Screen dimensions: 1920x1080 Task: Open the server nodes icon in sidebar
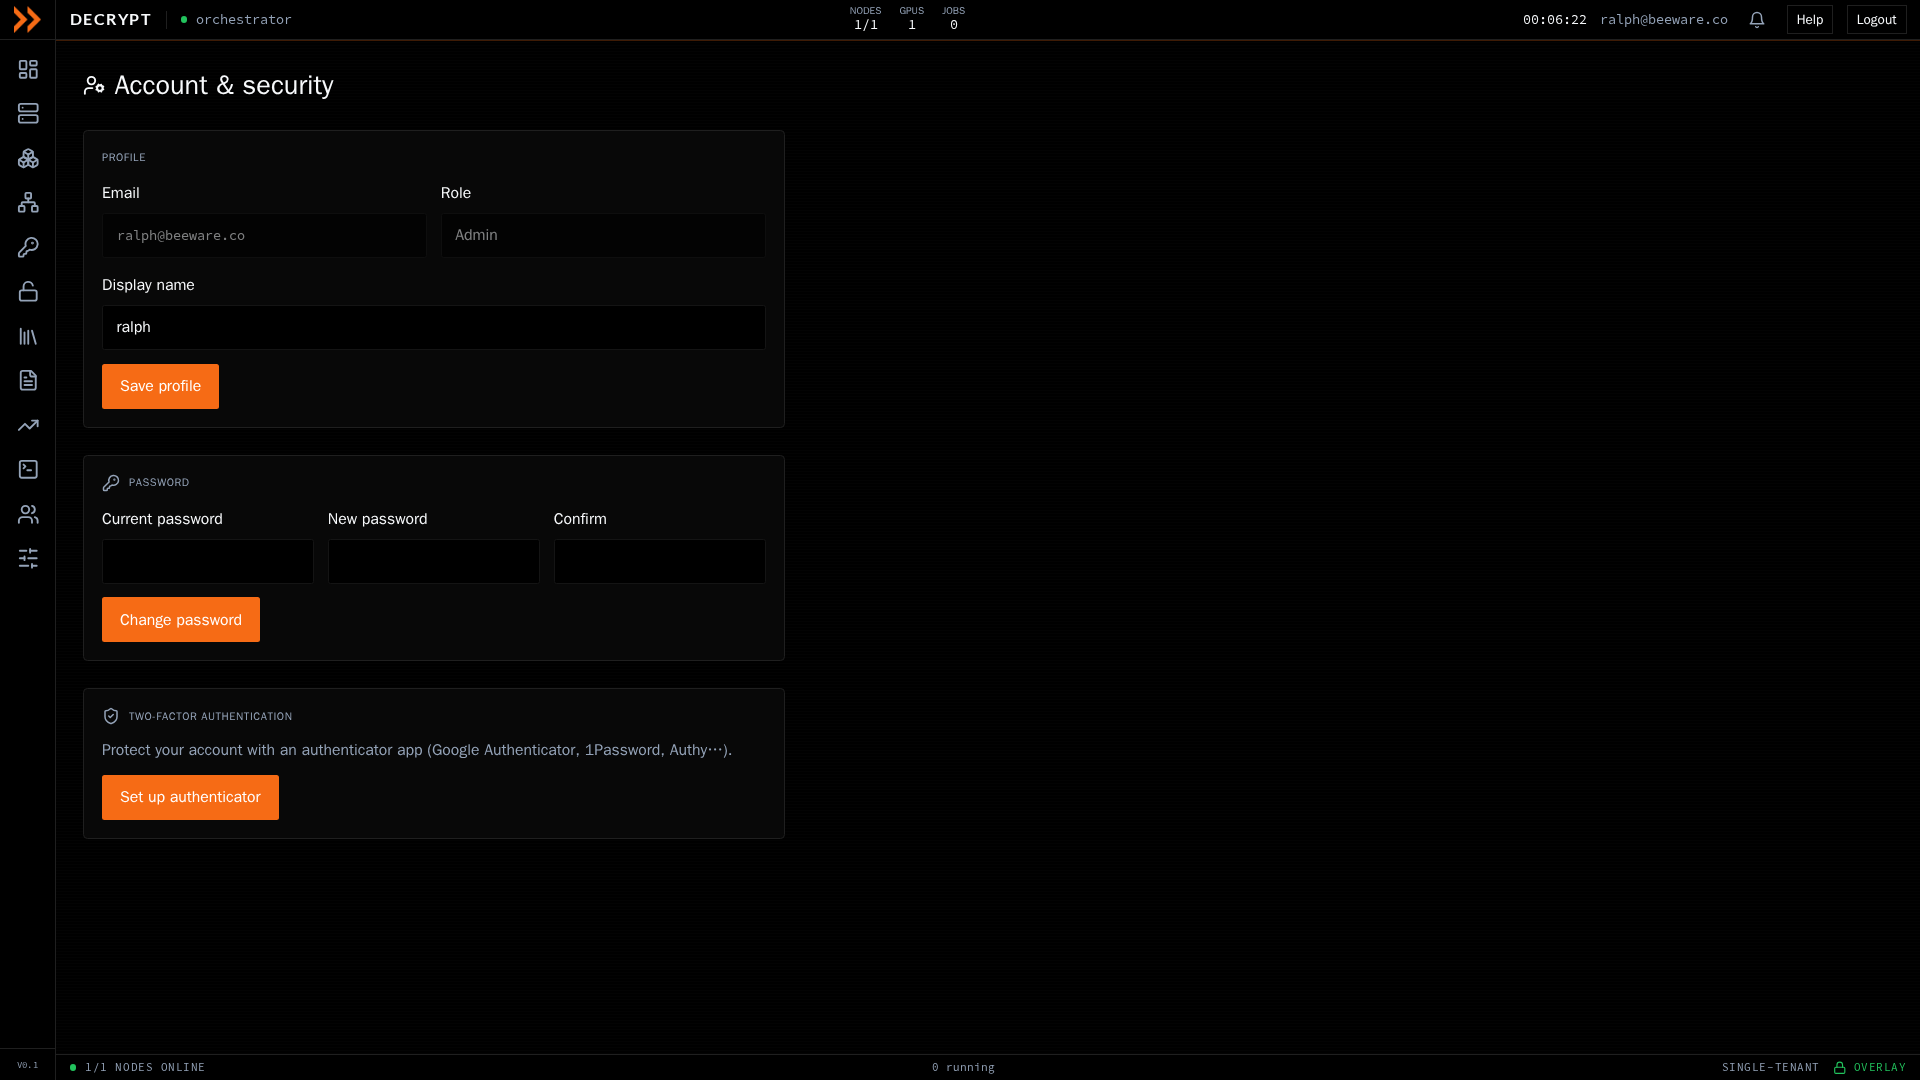click(28, 114)
